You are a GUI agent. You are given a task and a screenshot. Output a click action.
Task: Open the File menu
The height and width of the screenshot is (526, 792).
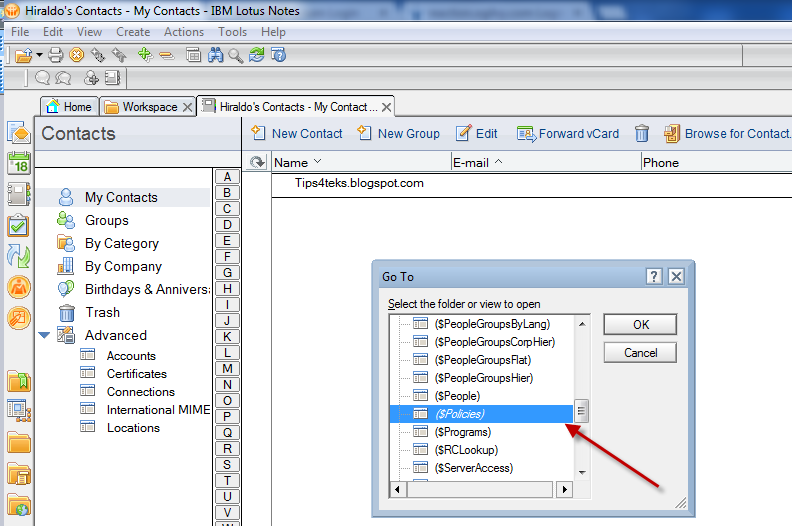(x=20, y=32)
